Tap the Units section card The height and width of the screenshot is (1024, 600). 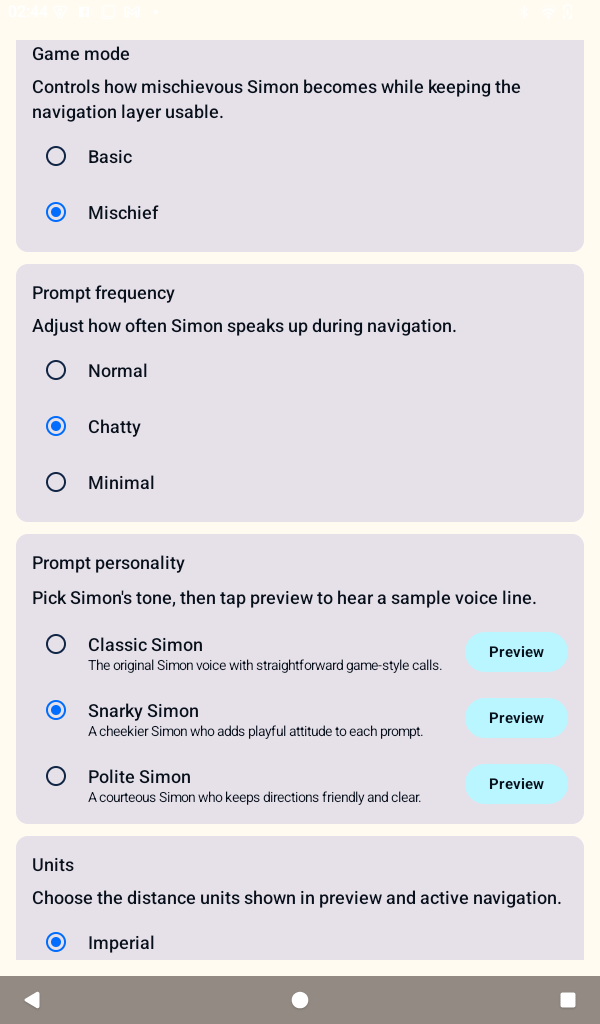click(x=300, y=880)
